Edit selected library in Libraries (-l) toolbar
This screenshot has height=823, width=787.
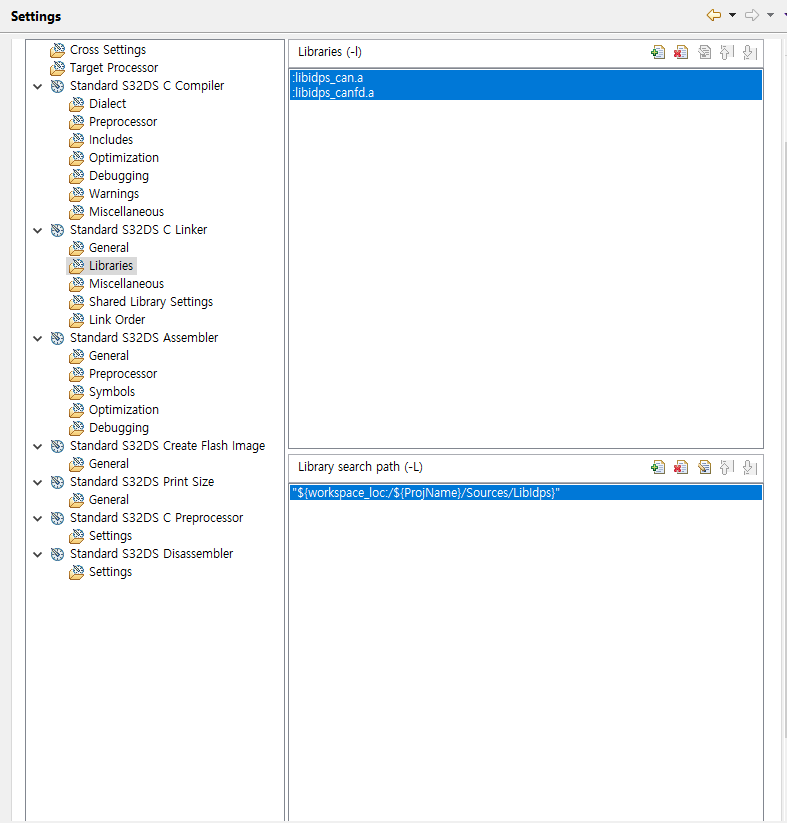point(704,52)
